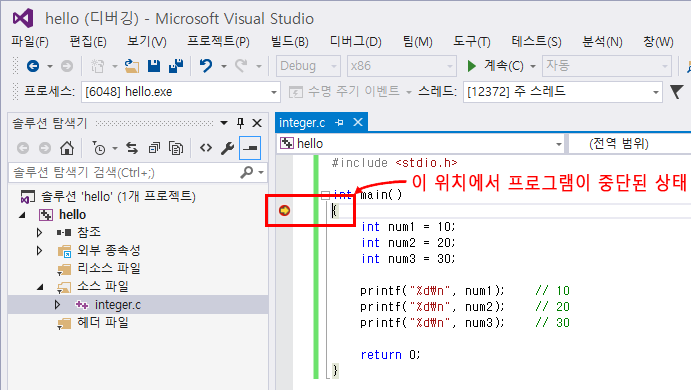Viewport: 691px width, 390px height.
Task: Open the (전역 범위) scope dropdown
Action: (x=630, y=144)
